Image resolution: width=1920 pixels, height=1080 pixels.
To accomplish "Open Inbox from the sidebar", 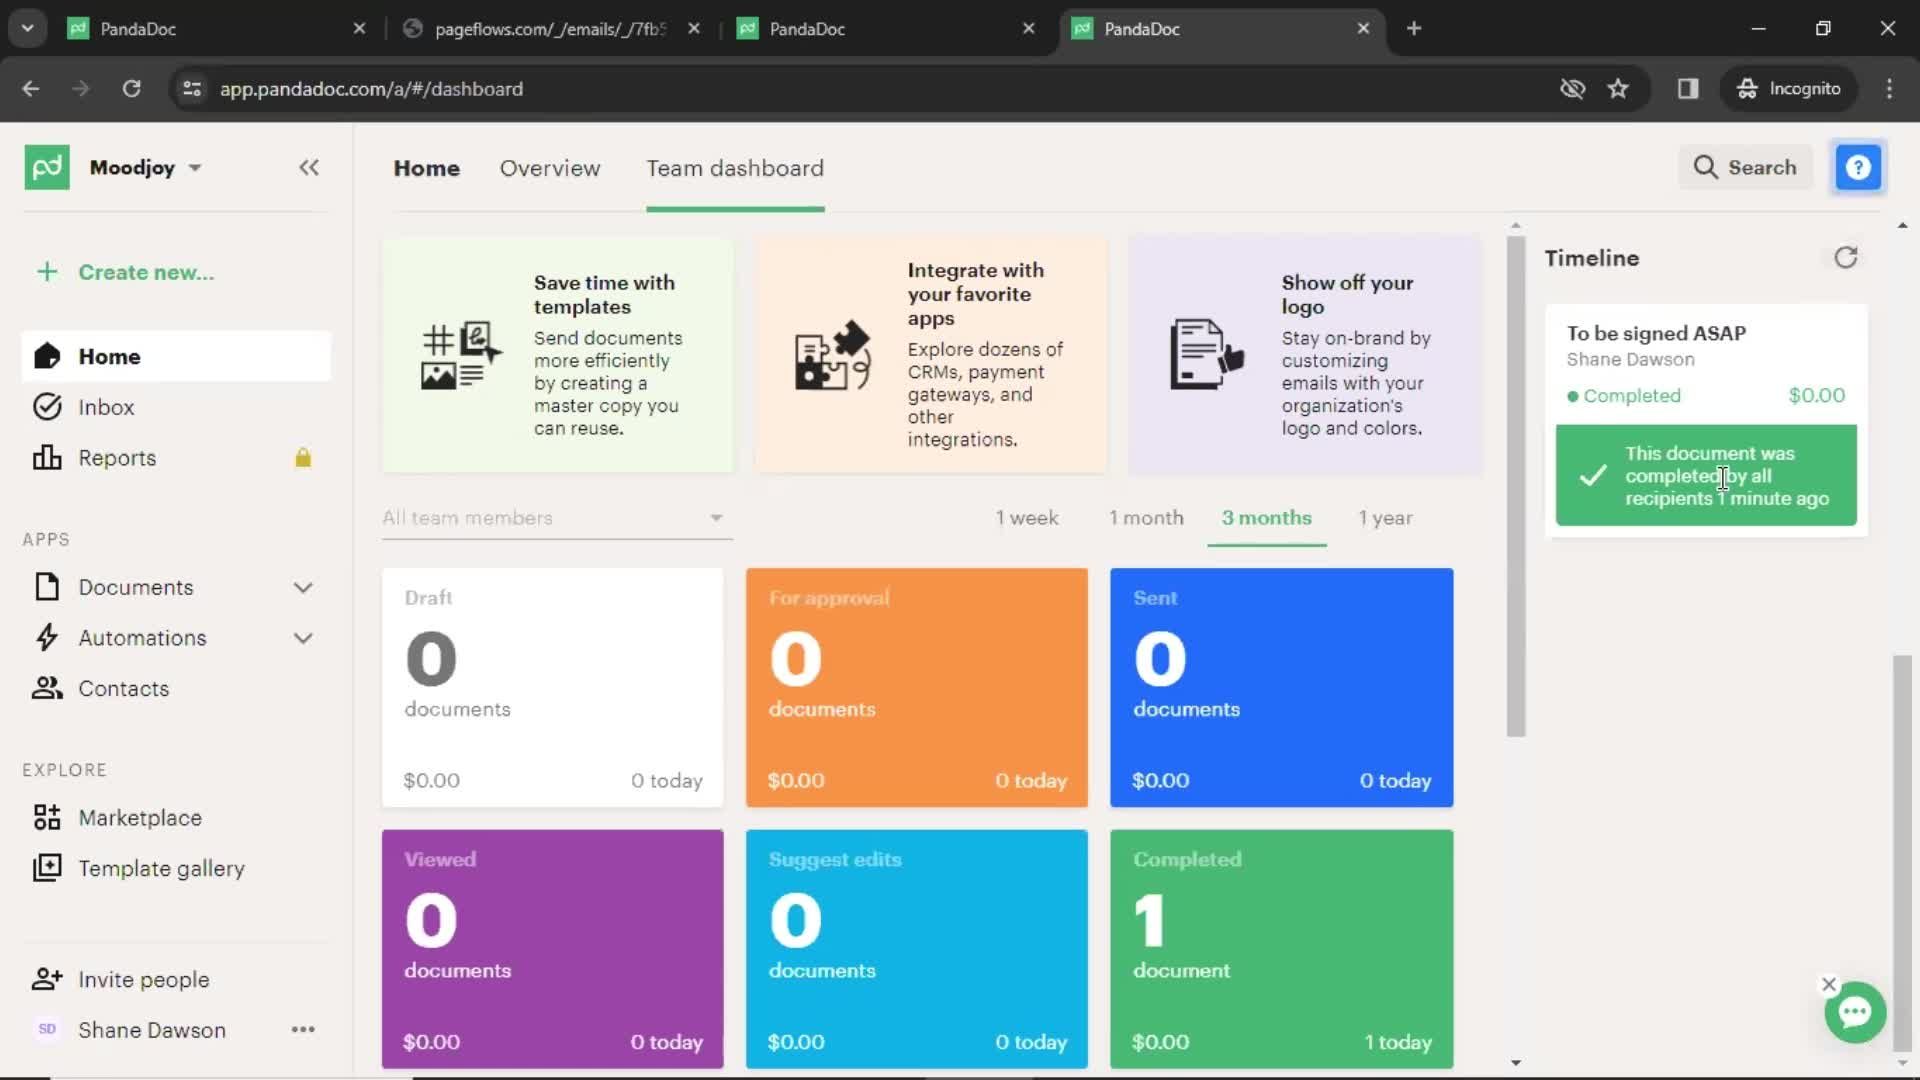I will click(x=176, y=407).
